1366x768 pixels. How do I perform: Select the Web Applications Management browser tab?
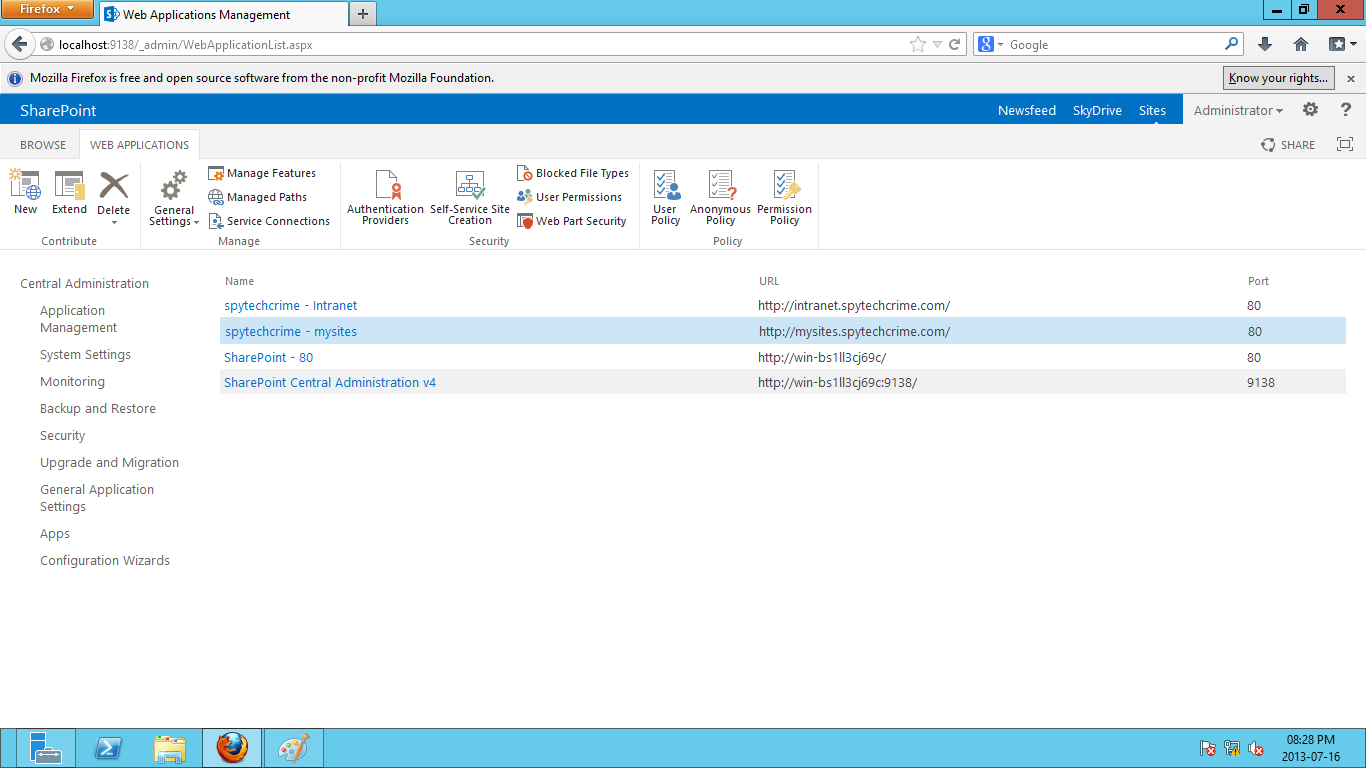[223, 14]
